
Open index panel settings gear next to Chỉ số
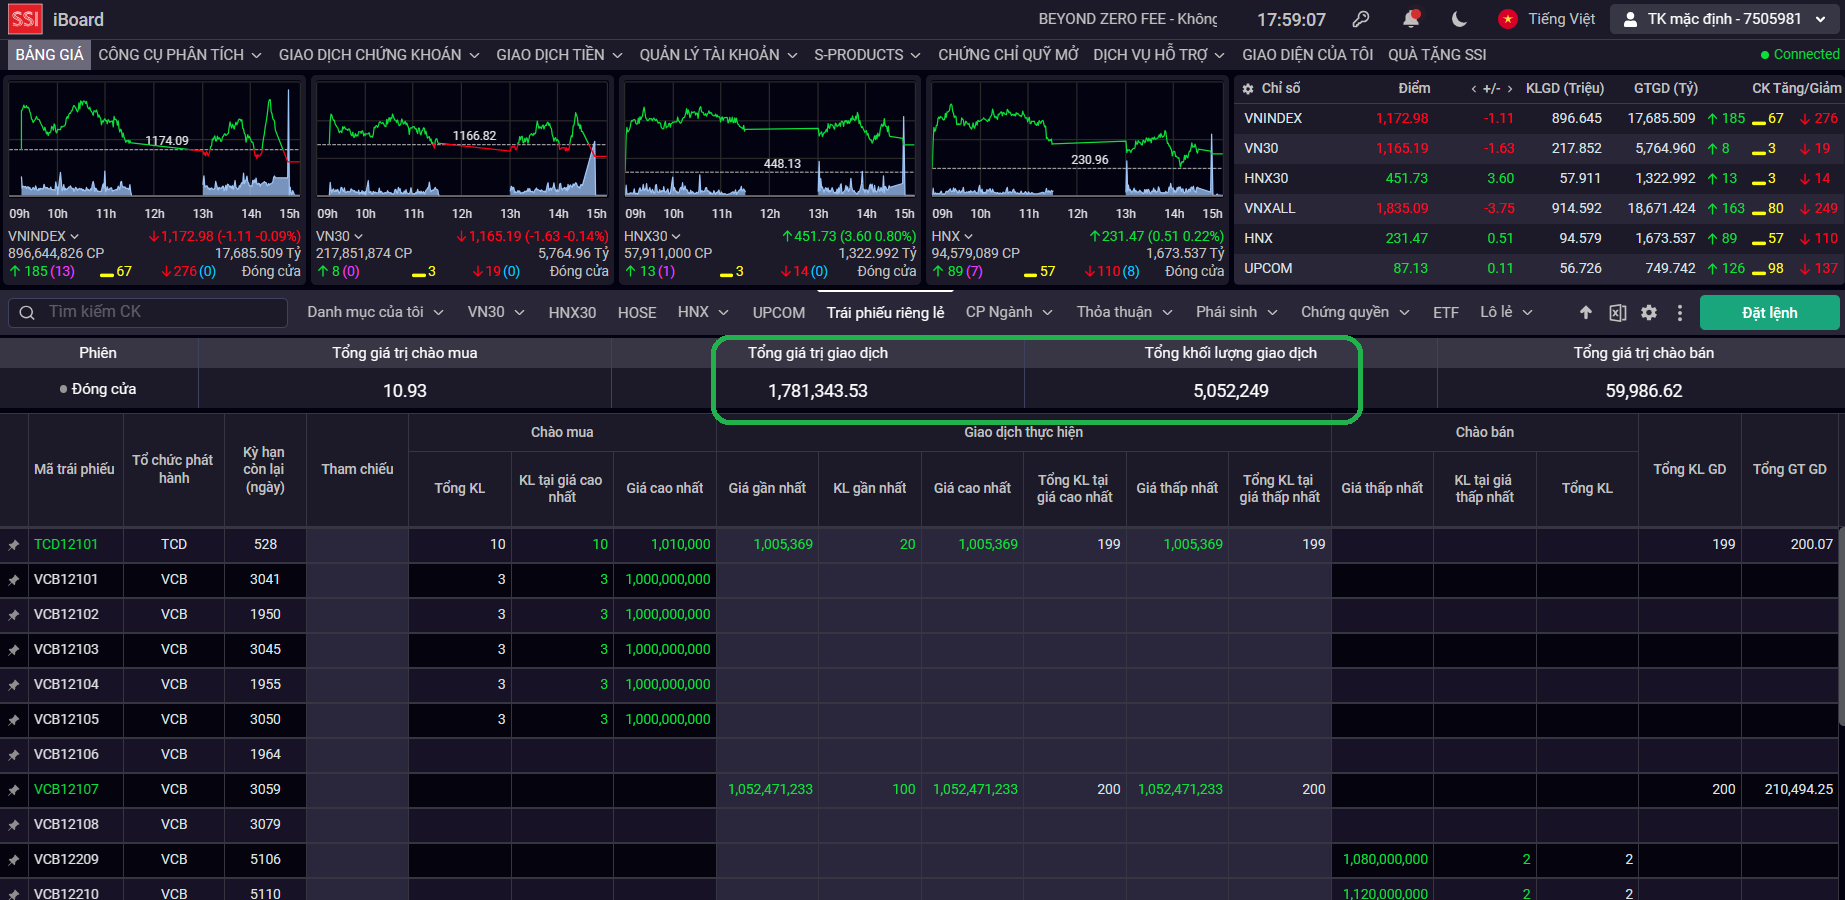click(1248, 89)
